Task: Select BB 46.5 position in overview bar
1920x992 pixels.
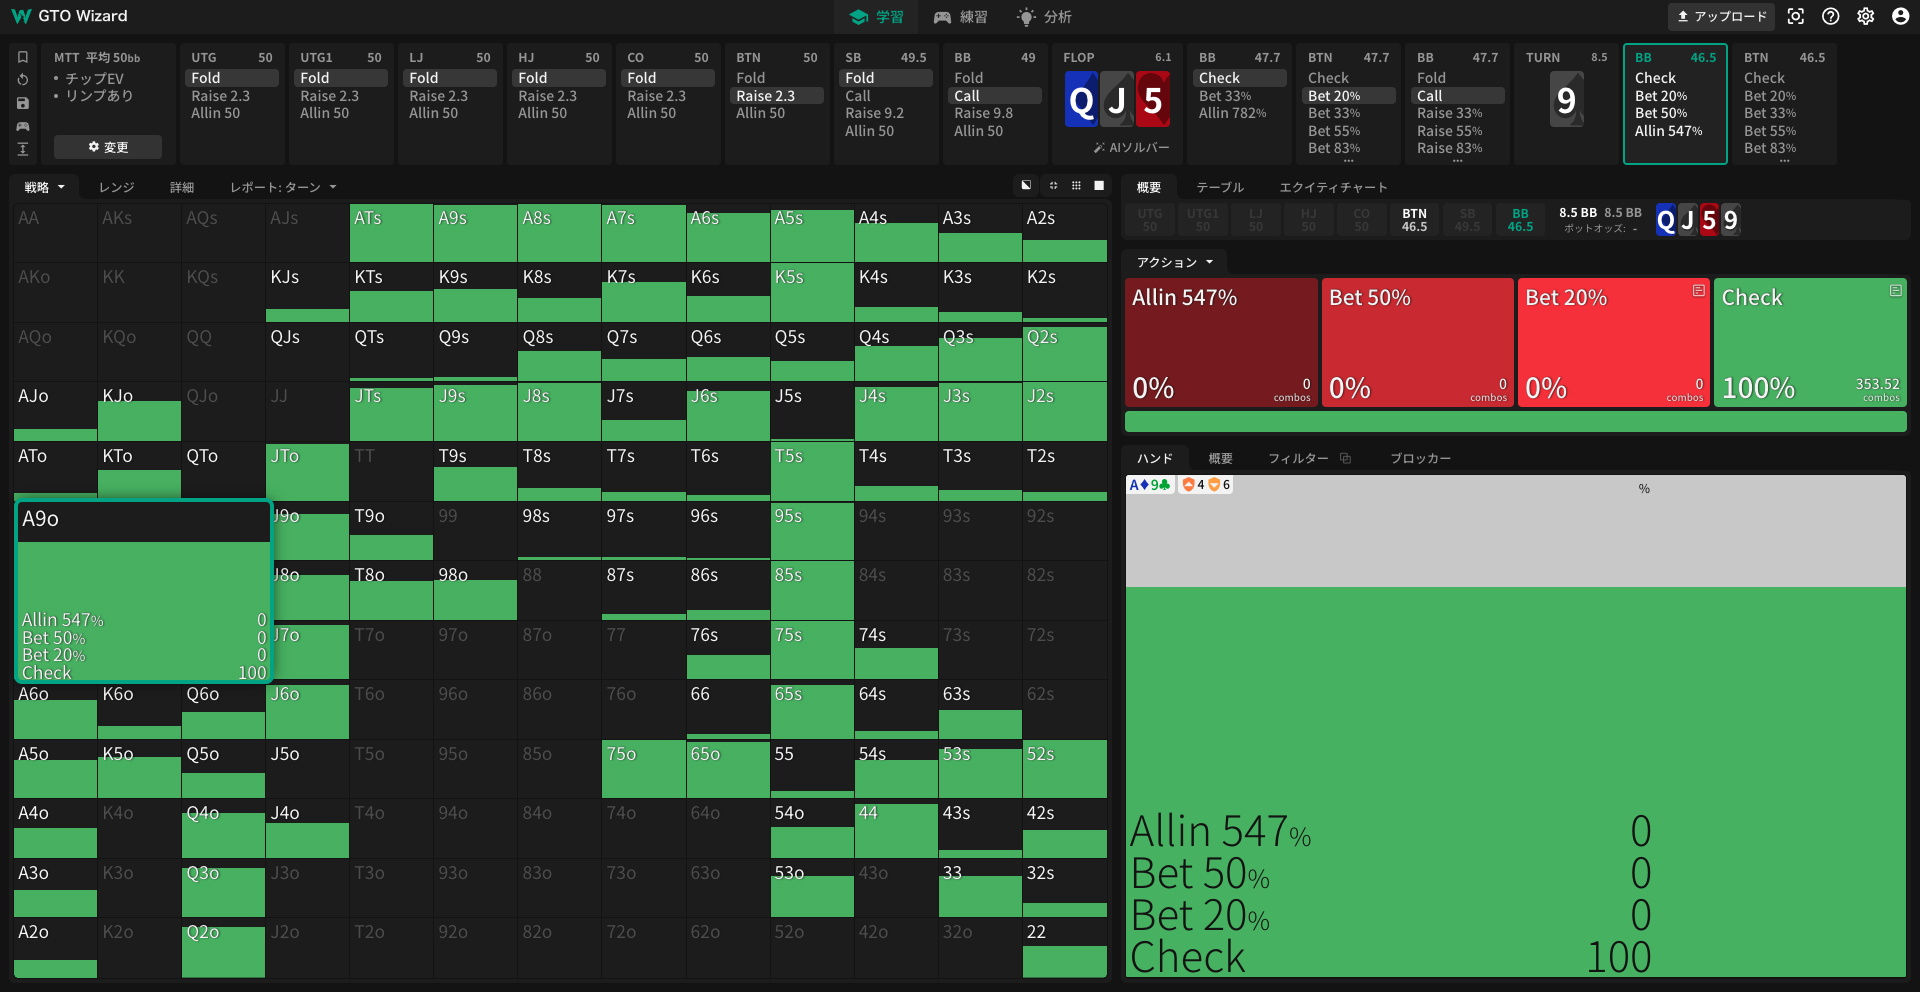Action: click(1520, 220)
